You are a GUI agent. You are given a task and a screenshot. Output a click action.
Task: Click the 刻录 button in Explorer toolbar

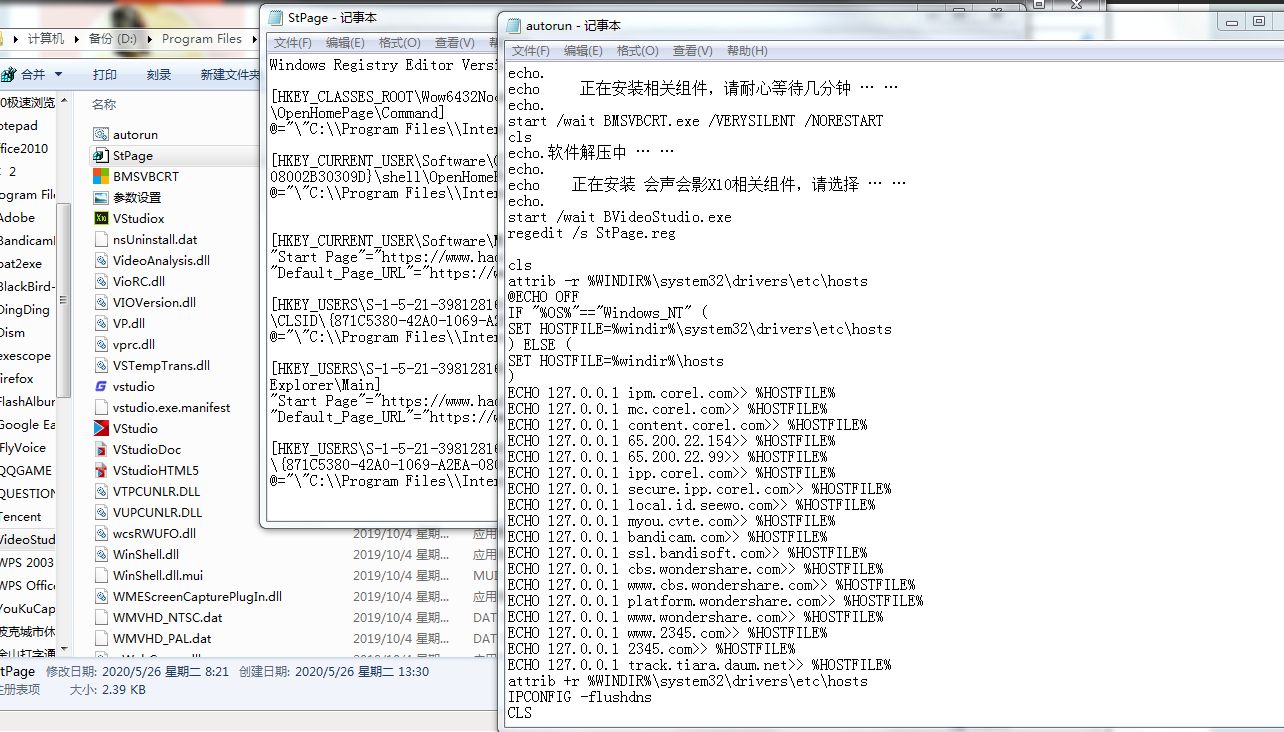(159, 75)
